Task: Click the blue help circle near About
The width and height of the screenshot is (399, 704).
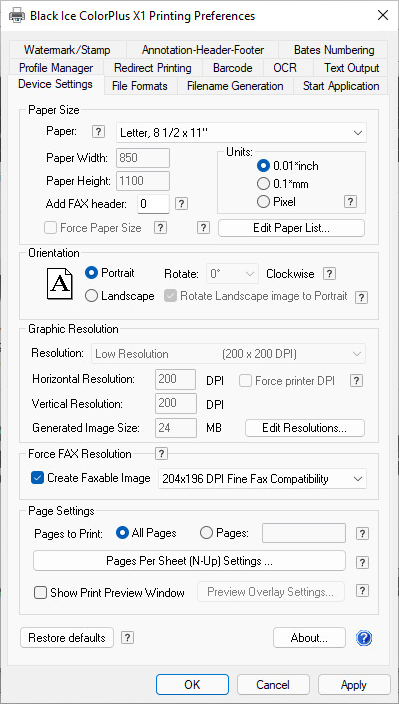Action: click(364, 638)
